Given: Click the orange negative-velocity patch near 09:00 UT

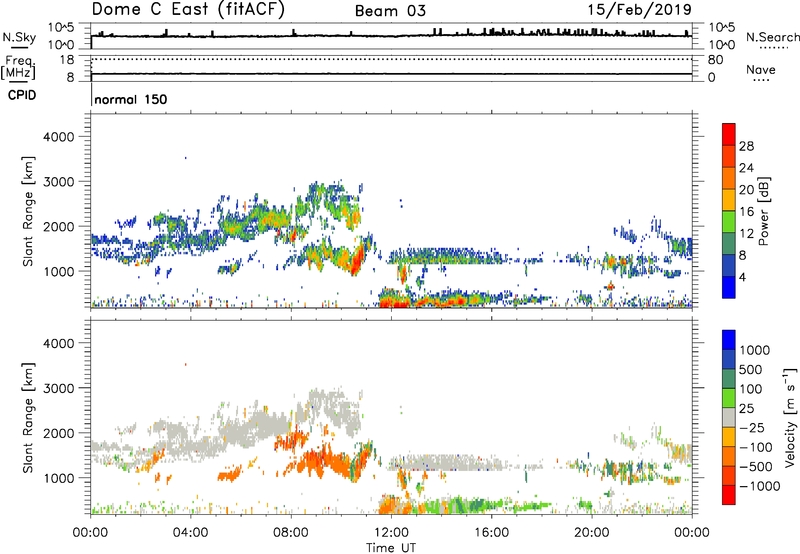Looking at the screenshot, I should 321,461.
